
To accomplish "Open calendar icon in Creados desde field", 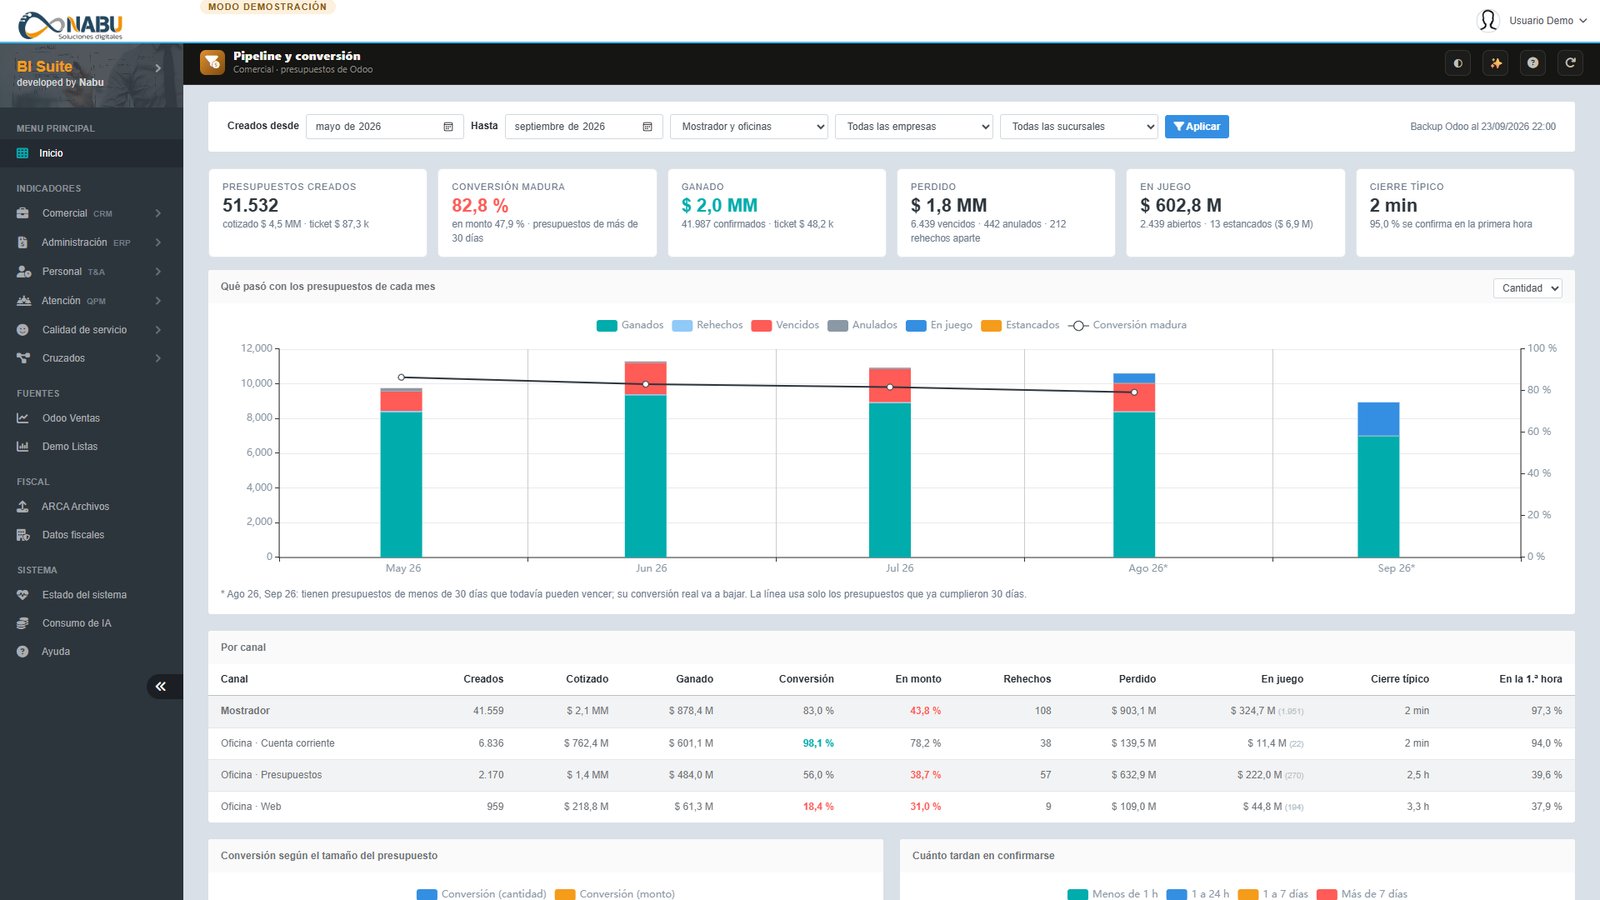I will click(x=448, y=127).
